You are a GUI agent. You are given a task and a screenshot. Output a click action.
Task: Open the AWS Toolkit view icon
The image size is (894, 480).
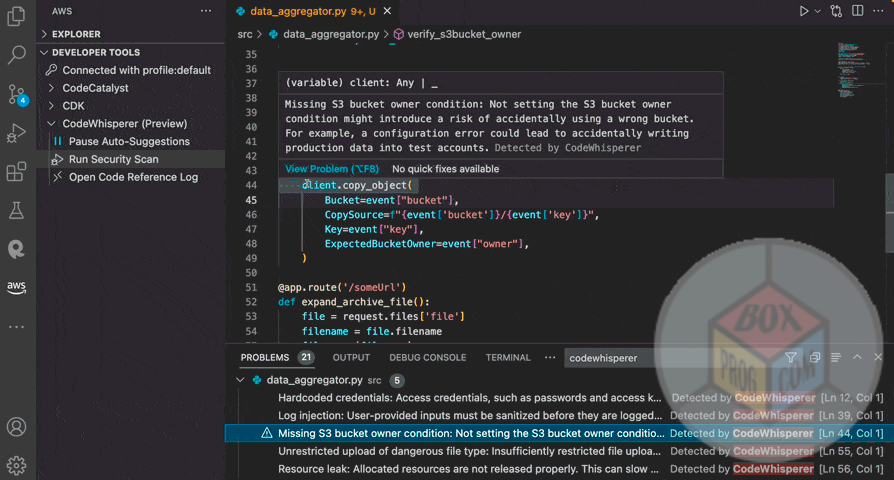(x=16, y=288)
